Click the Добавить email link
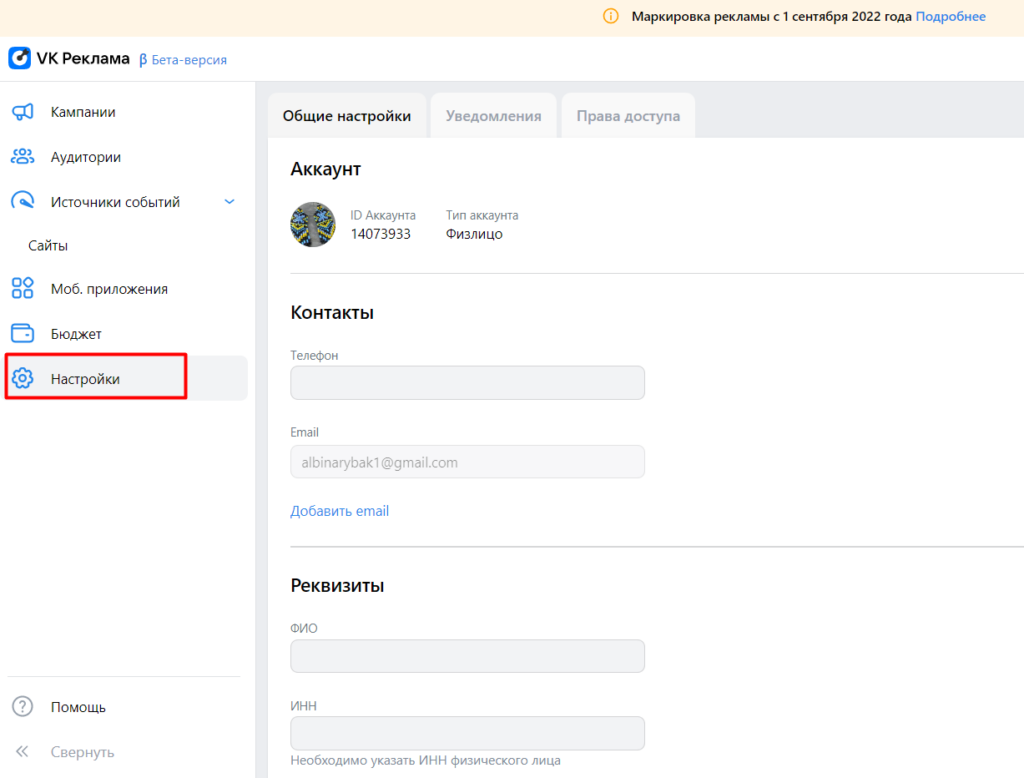 click(339, 511)
